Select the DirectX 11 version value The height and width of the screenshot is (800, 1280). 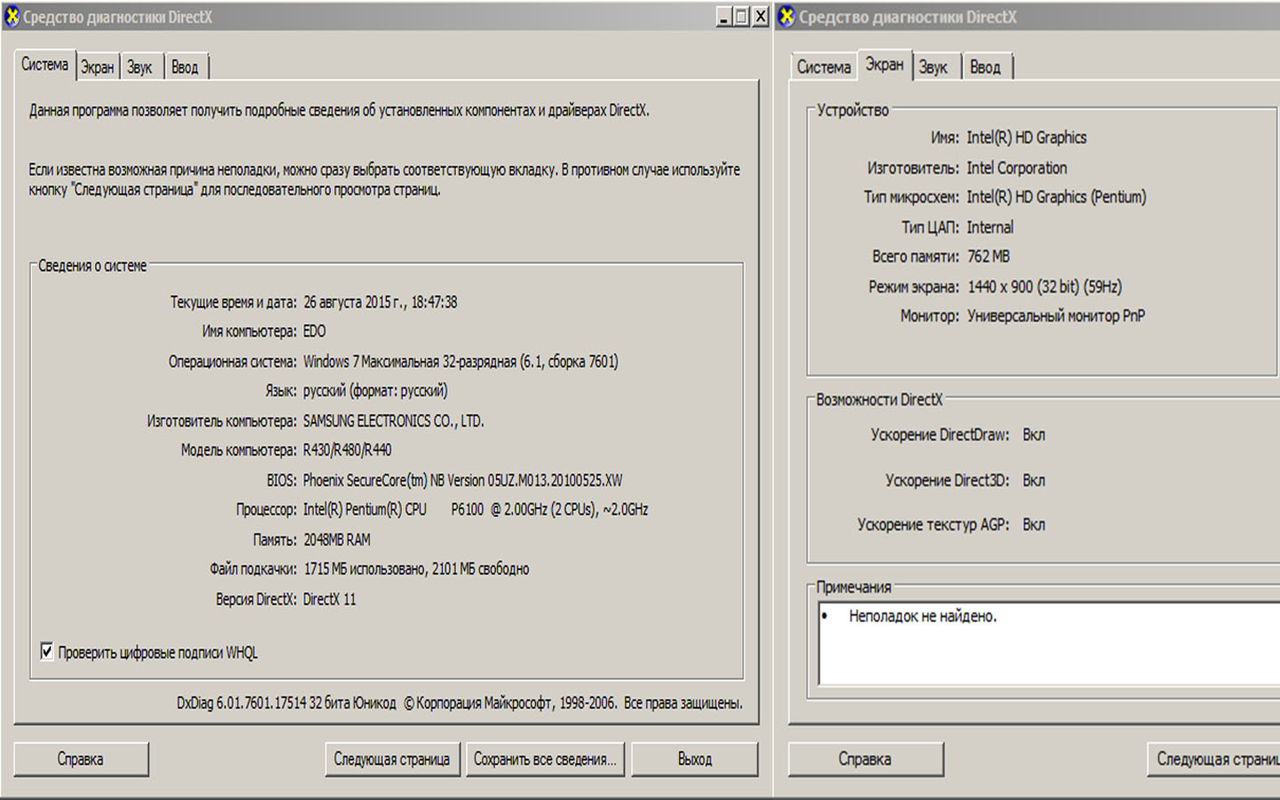pyautogui.click(x=329, y=600)
